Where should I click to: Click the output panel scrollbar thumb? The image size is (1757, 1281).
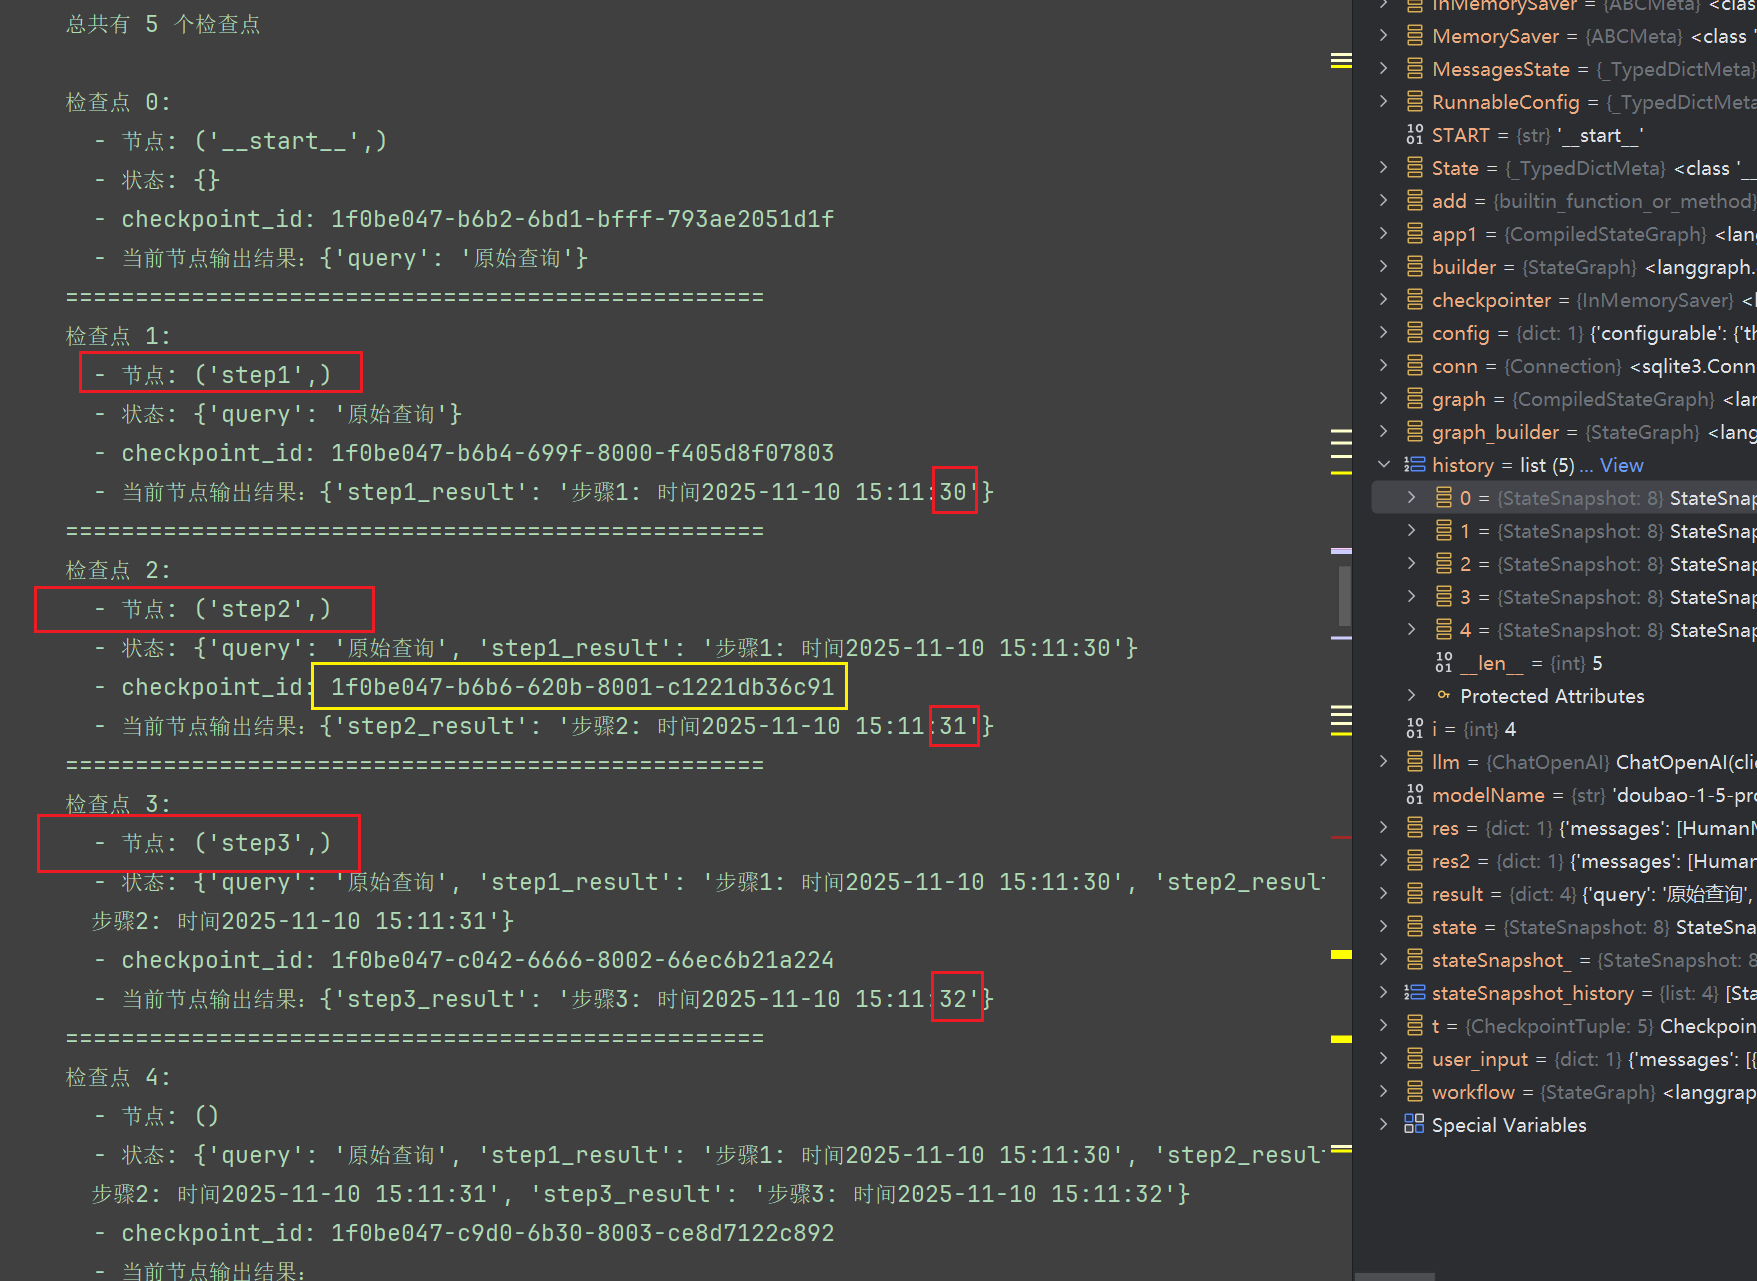pos(1345,596)
